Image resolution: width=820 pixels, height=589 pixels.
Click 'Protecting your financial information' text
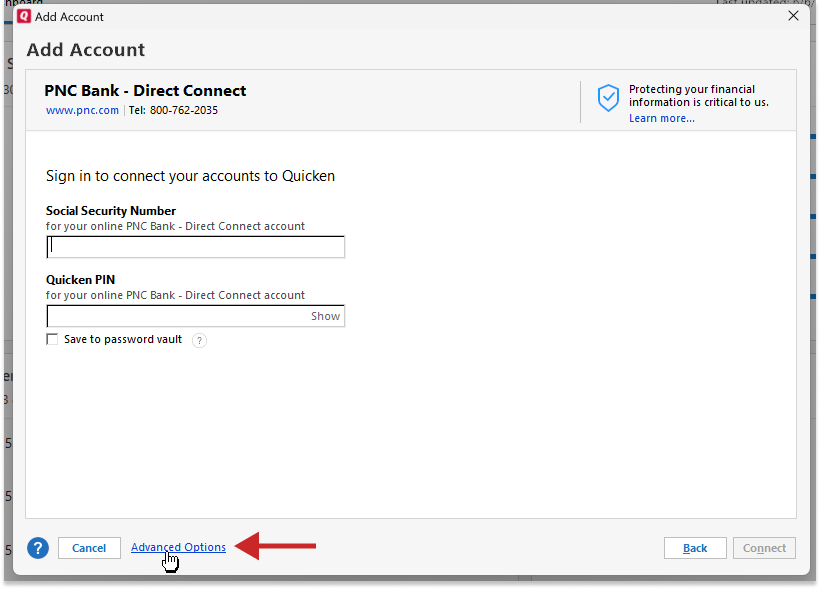click(699, 96)
